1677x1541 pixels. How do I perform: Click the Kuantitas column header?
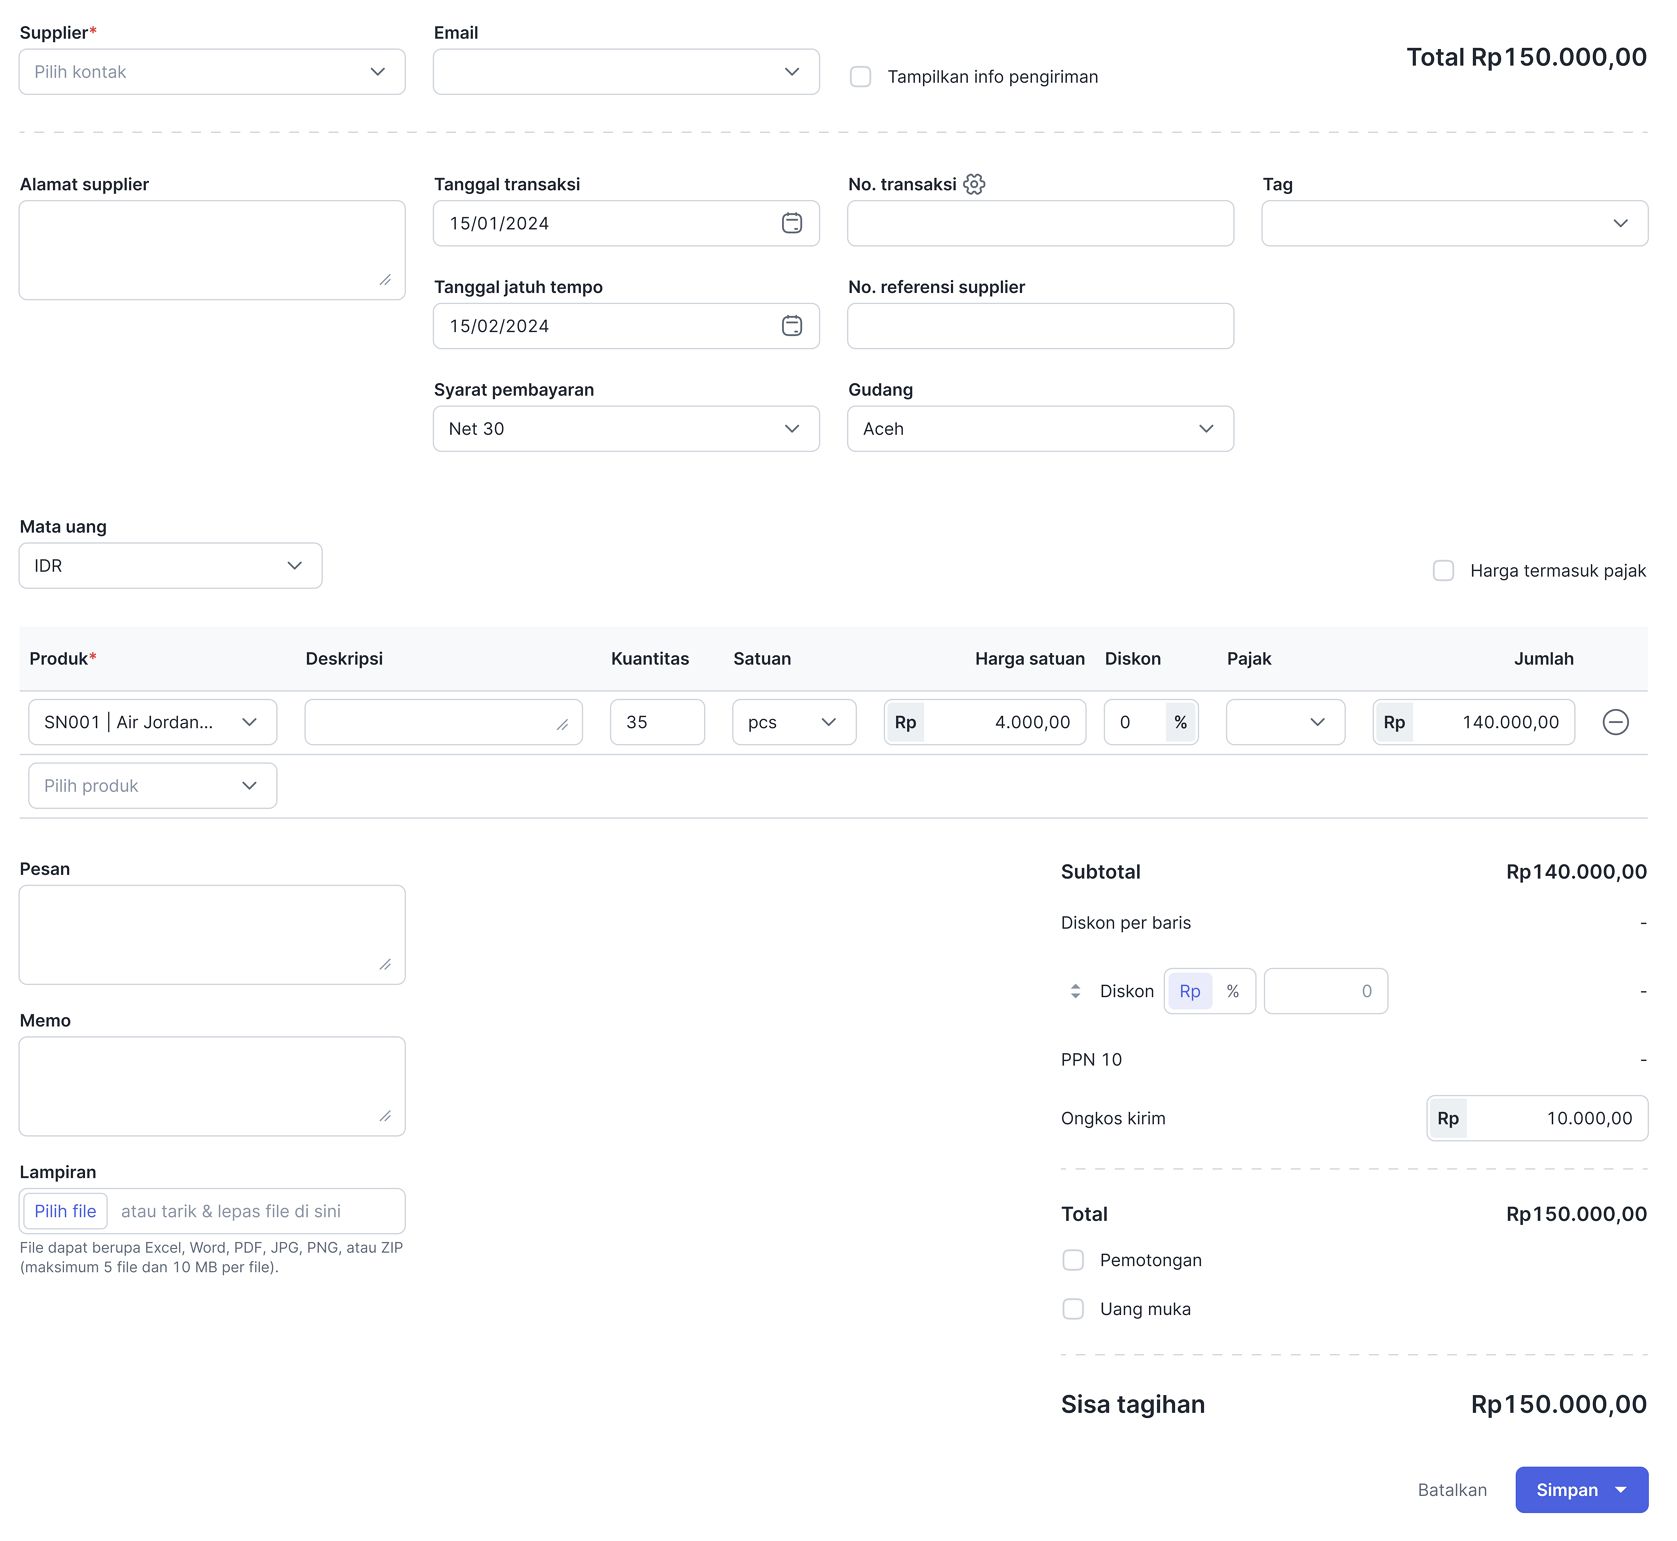(650, 659)
